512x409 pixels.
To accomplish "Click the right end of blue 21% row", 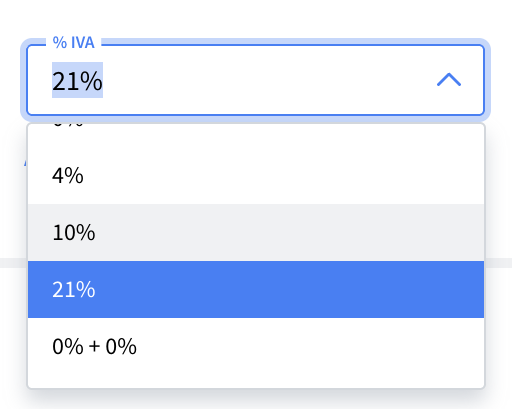I will [x=460, y=289].
